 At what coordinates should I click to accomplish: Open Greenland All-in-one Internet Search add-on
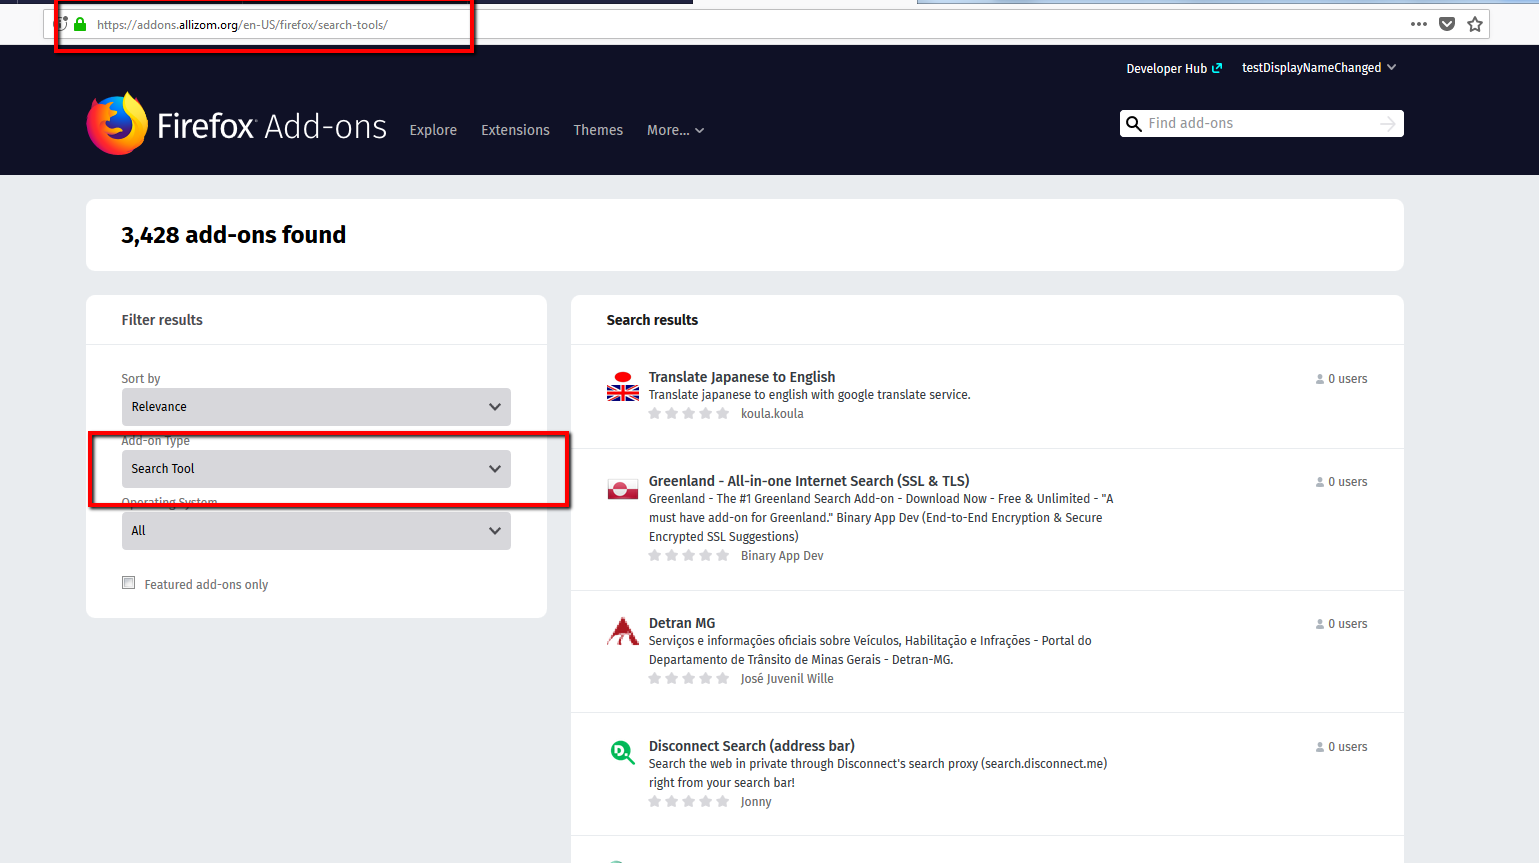[x=809, y=481]
